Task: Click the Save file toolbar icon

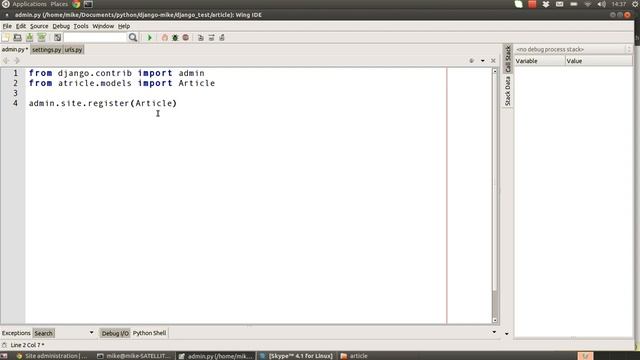Action: [29, 38]
